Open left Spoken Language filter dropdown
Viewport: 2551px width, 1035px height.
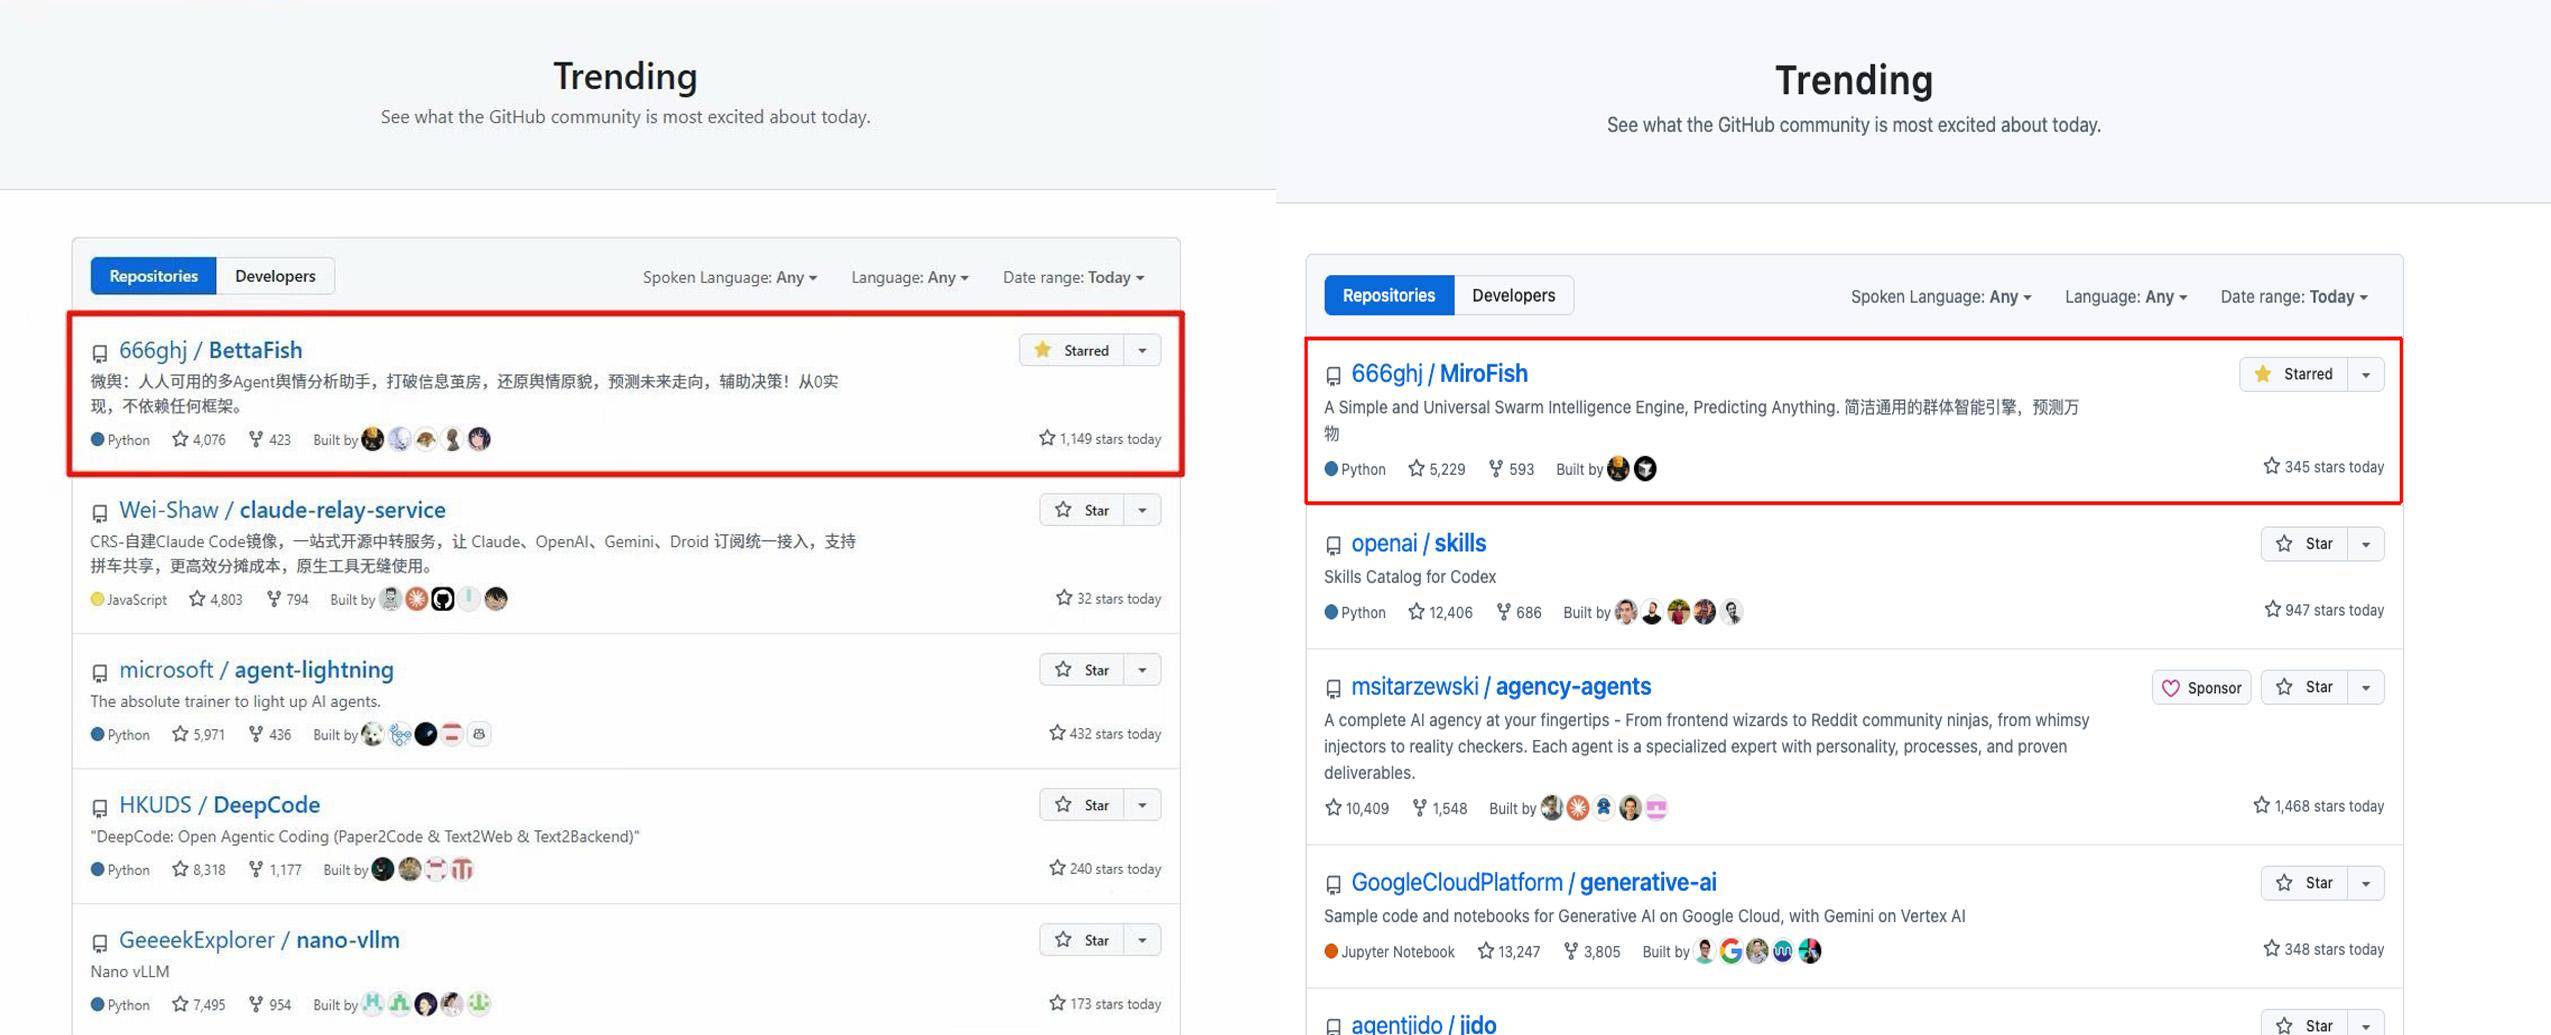click(729, 277)
